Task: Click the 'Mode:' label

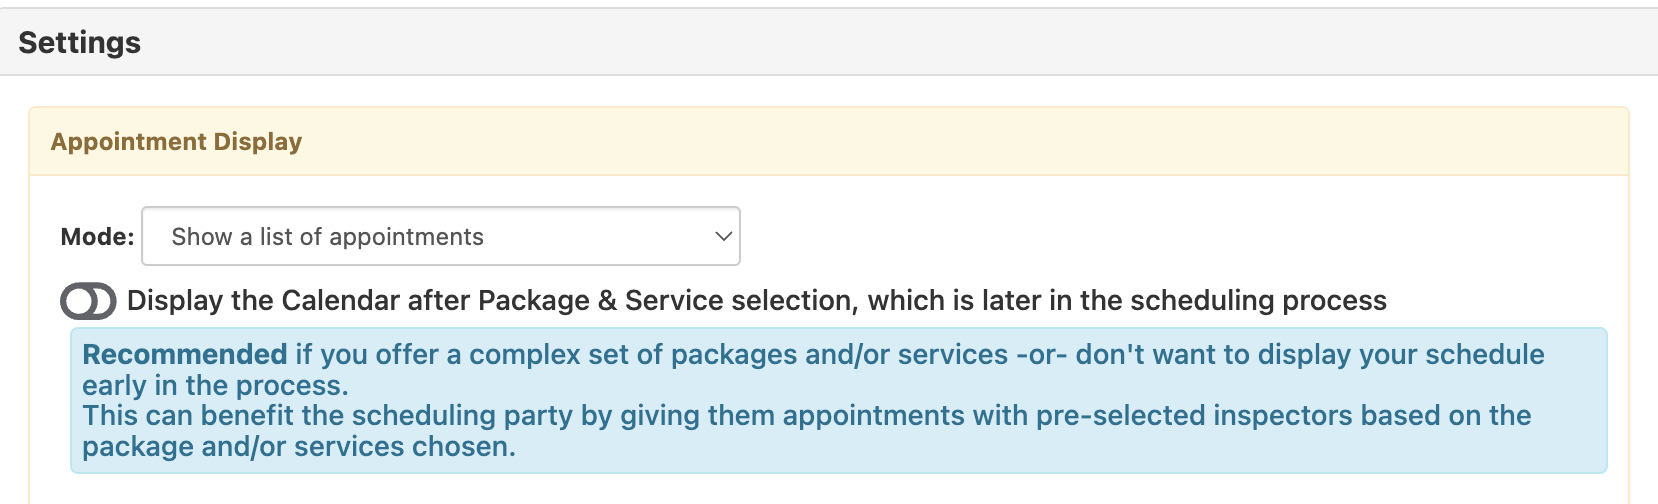Action: (97, 237)
